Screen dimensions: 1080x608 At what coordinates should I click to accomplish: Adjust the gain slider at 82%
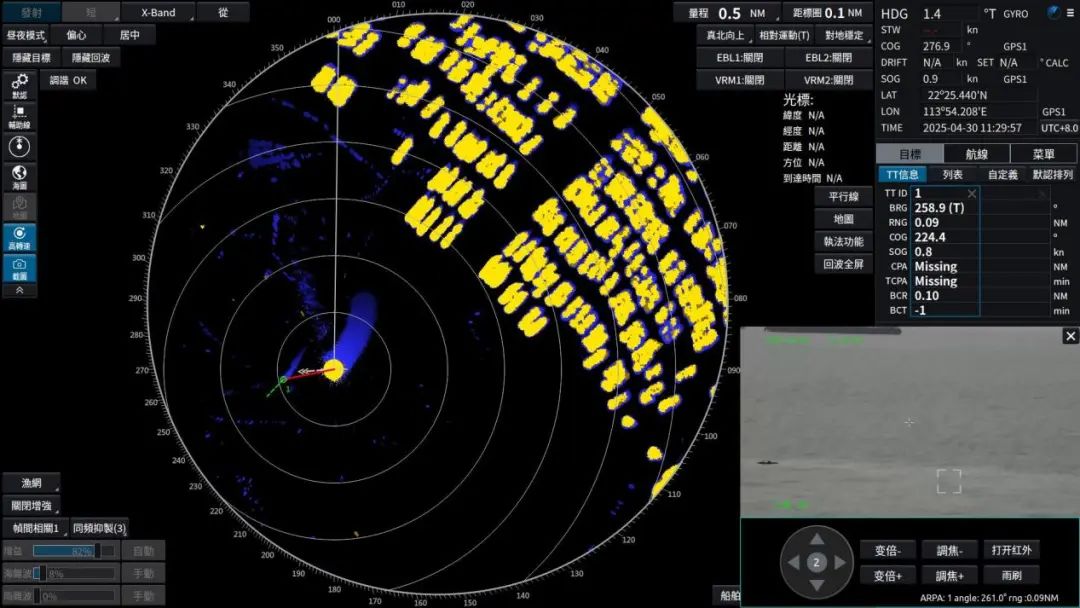pyautogui.click(x=74, y=551)
